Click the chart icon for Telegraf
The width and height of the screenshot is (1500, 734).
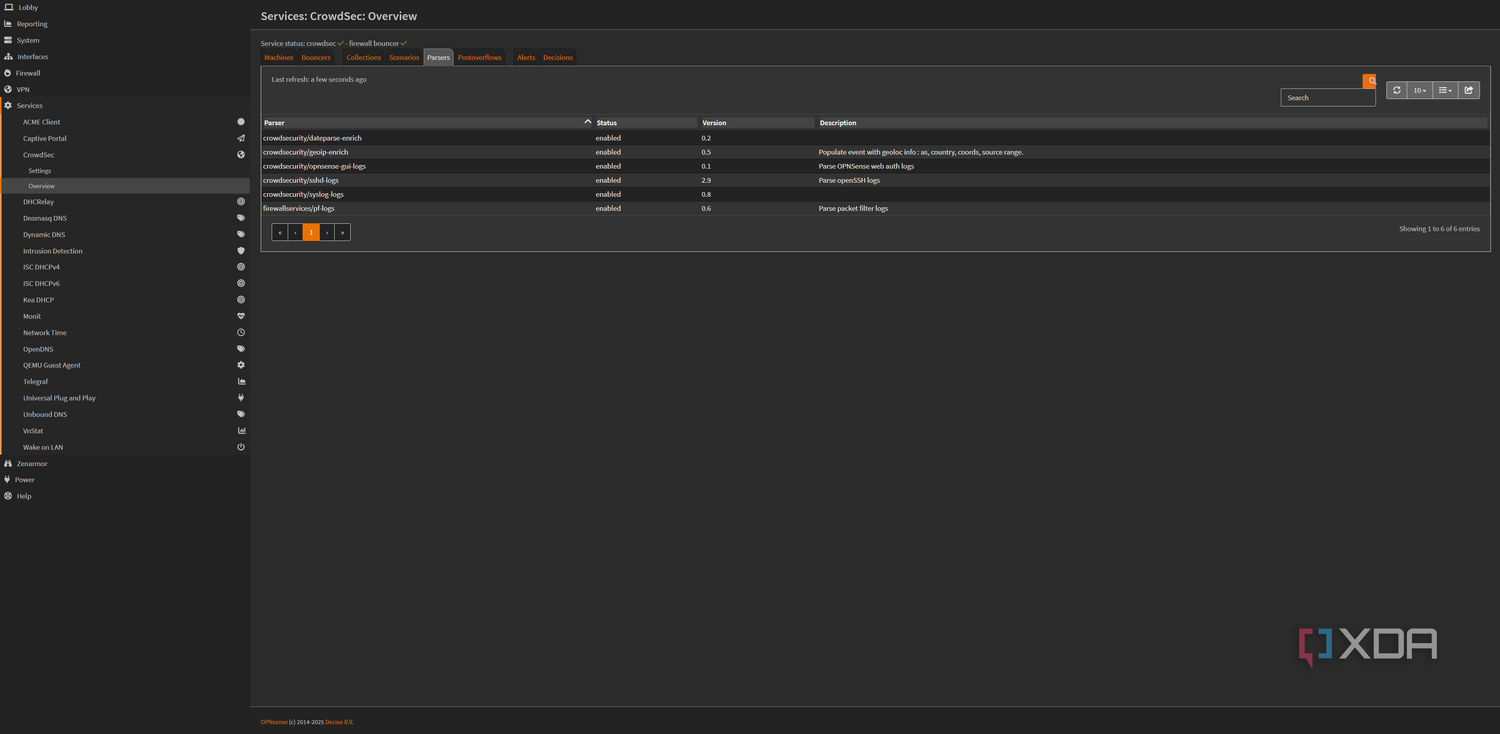[x=241, y=382]
